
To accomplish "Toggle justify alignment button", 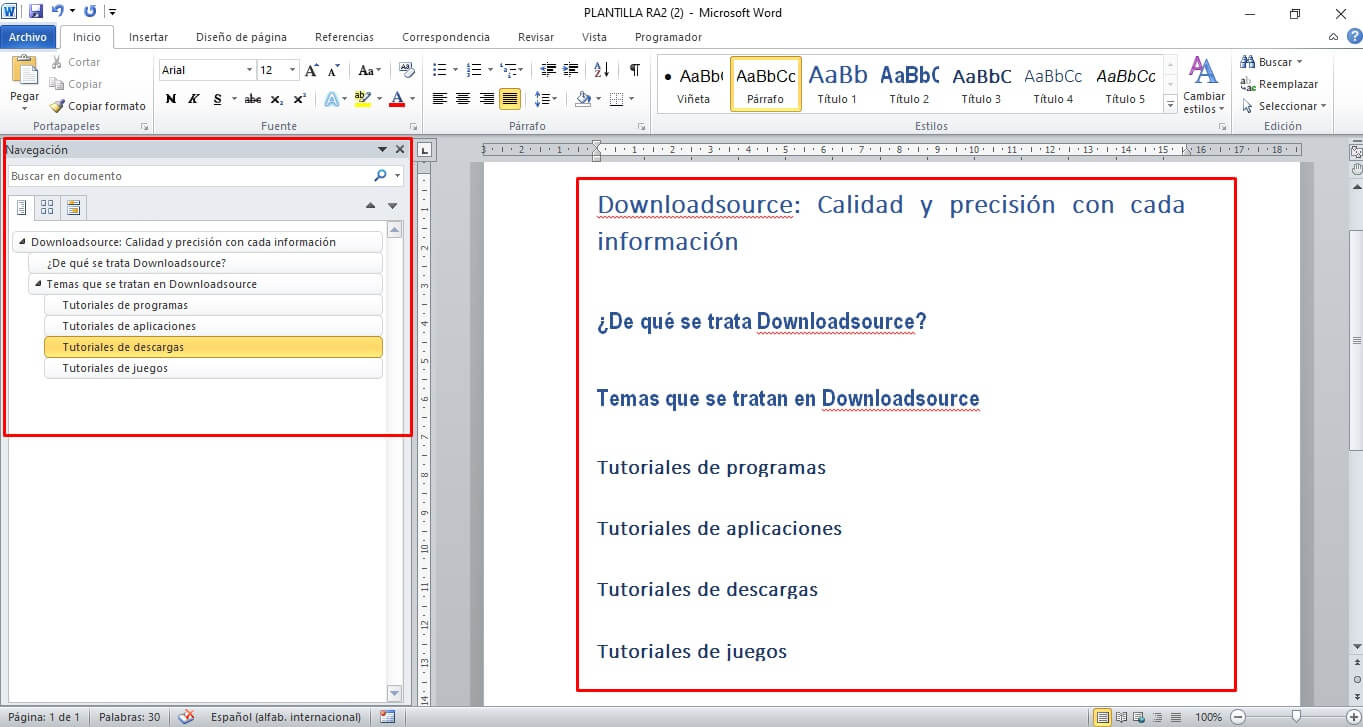I will [x=510, y=99].
